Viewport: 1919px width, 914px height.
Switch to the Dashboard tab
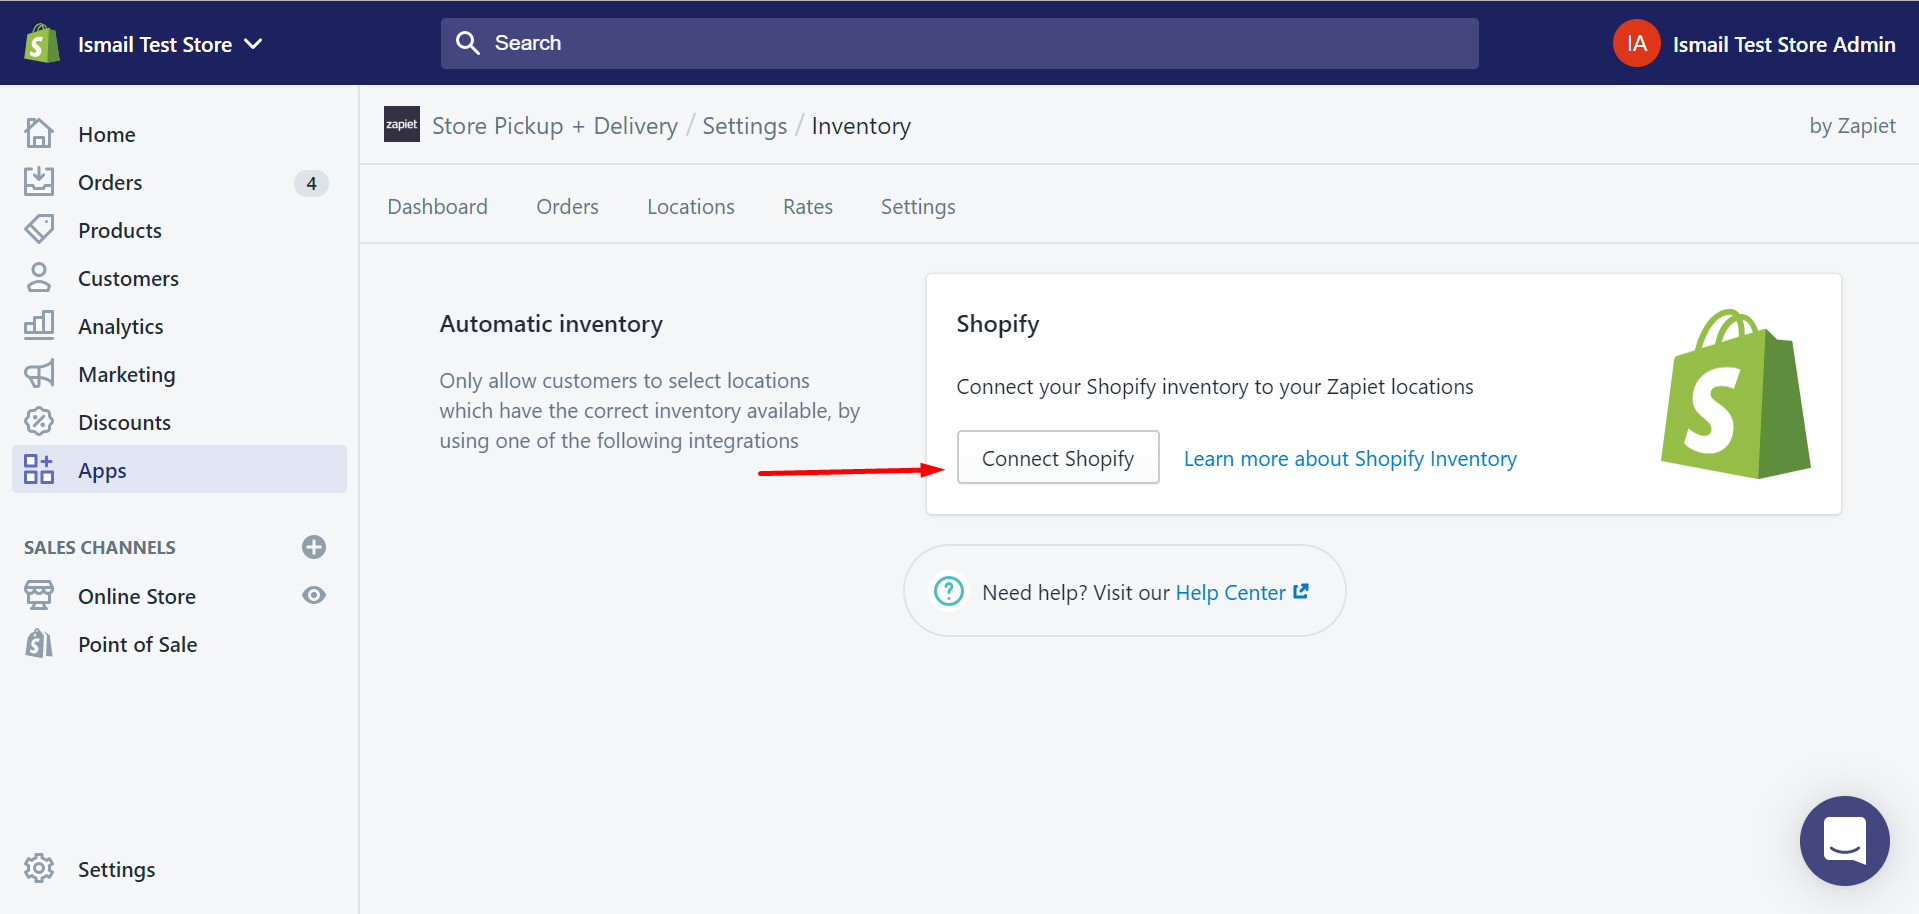[x=438, y=206]
